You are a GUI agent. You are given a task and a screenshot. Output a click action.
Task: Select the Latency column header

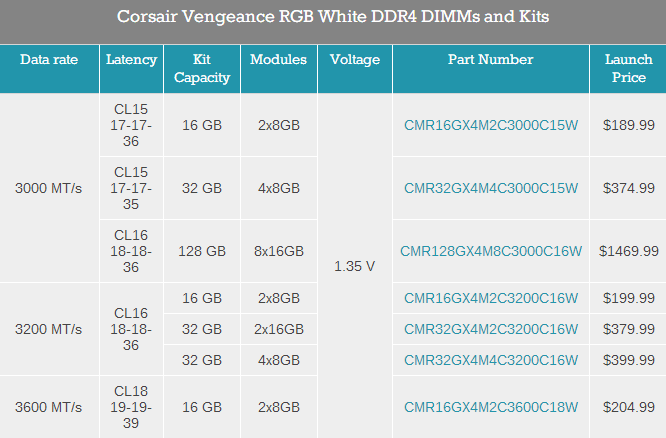click(x=131, y=60)
